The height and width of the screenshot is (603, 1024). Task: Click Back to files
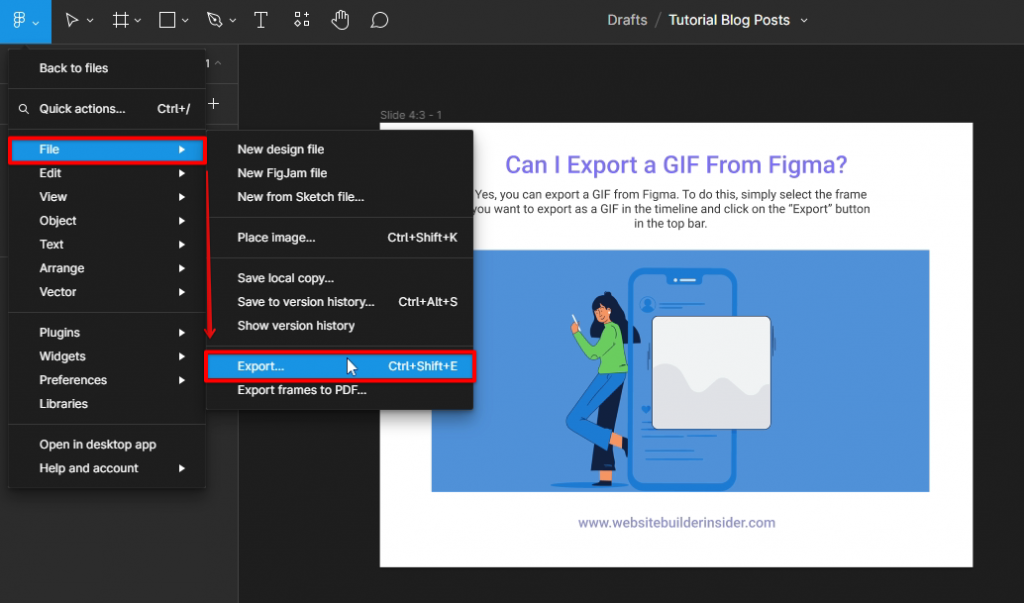click(73, 68)
